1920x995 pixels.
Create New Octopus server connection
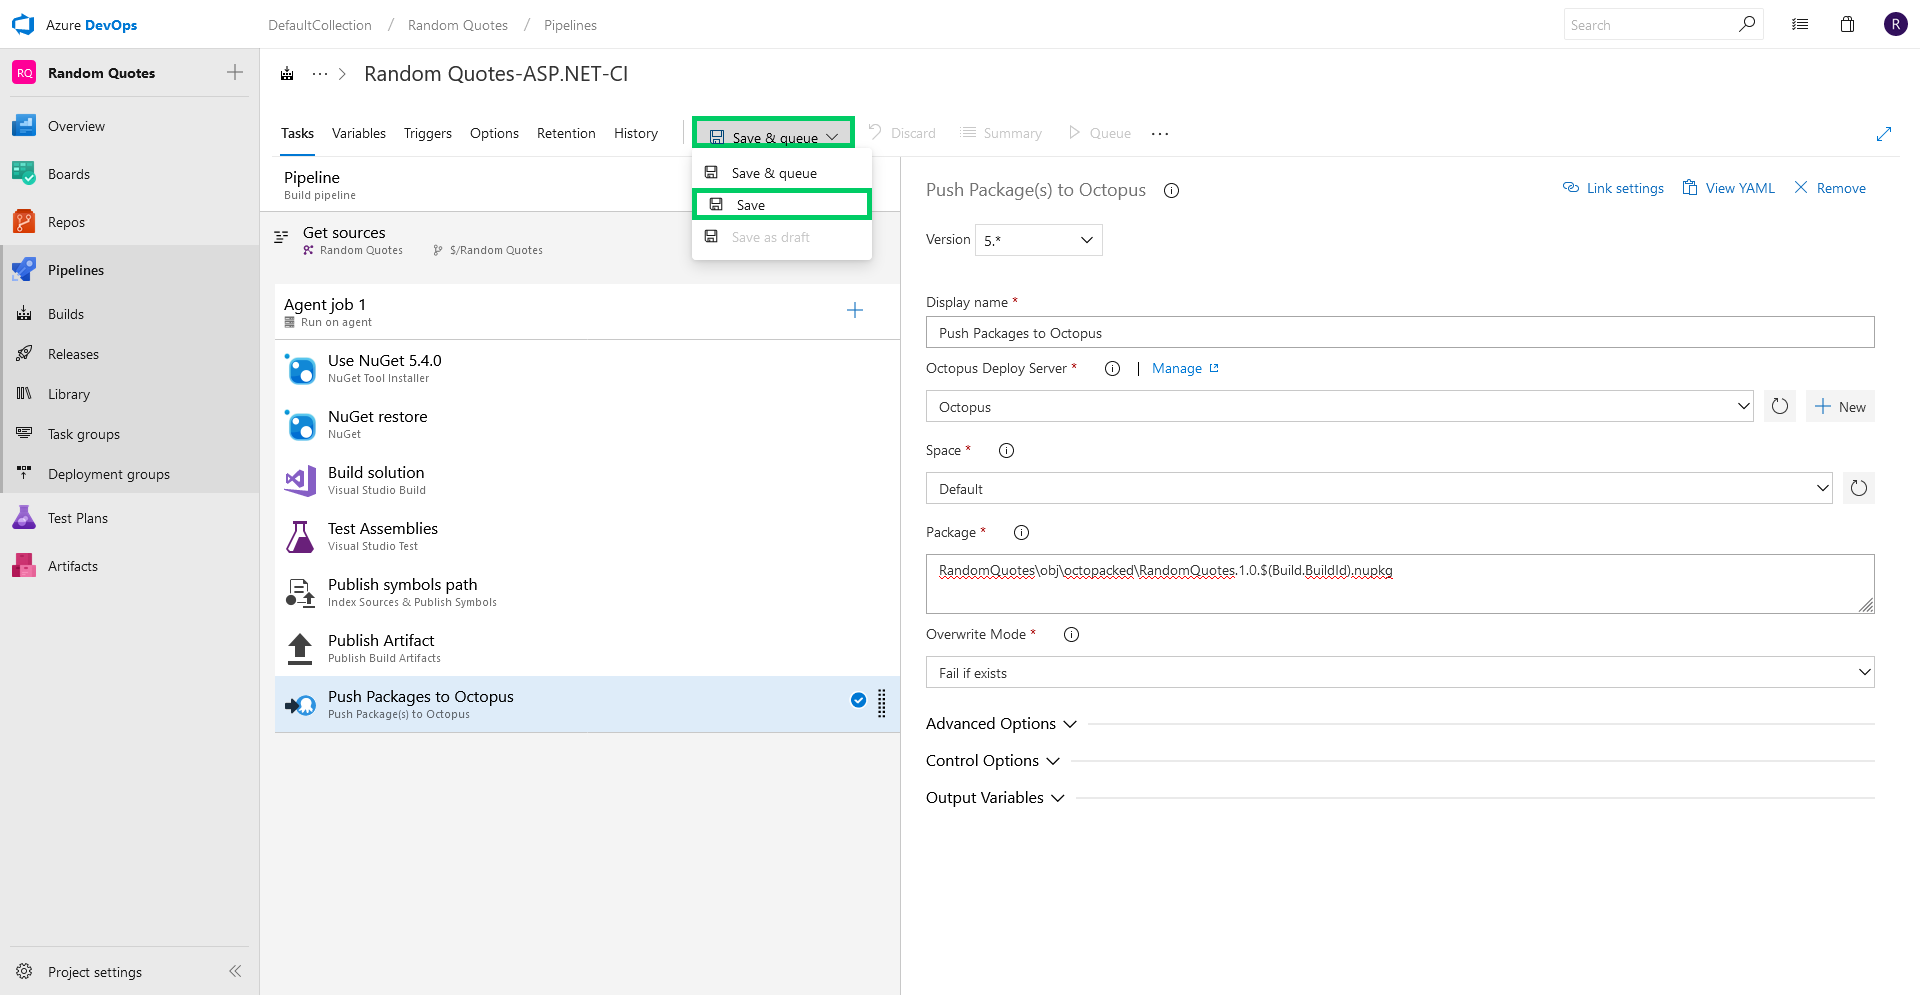coord(1840,406)
